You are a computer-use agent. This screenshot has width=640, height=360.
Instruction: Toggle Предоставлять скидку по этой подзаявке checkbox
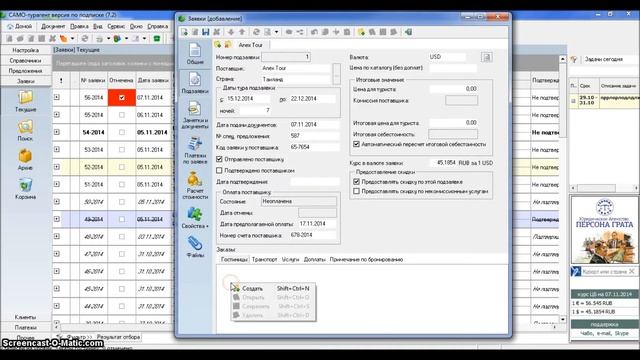point(356,182)
